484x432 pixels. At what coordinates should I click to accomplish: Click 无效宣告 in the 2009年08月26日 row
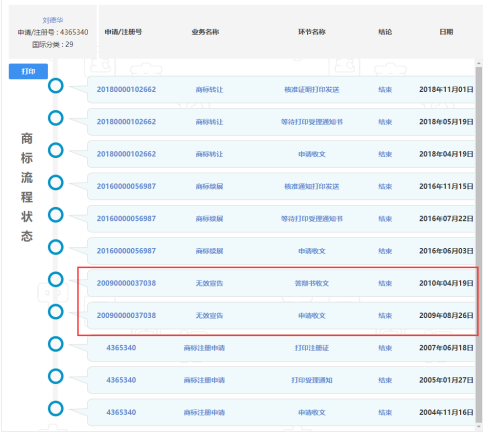click(x=209, y=316)
